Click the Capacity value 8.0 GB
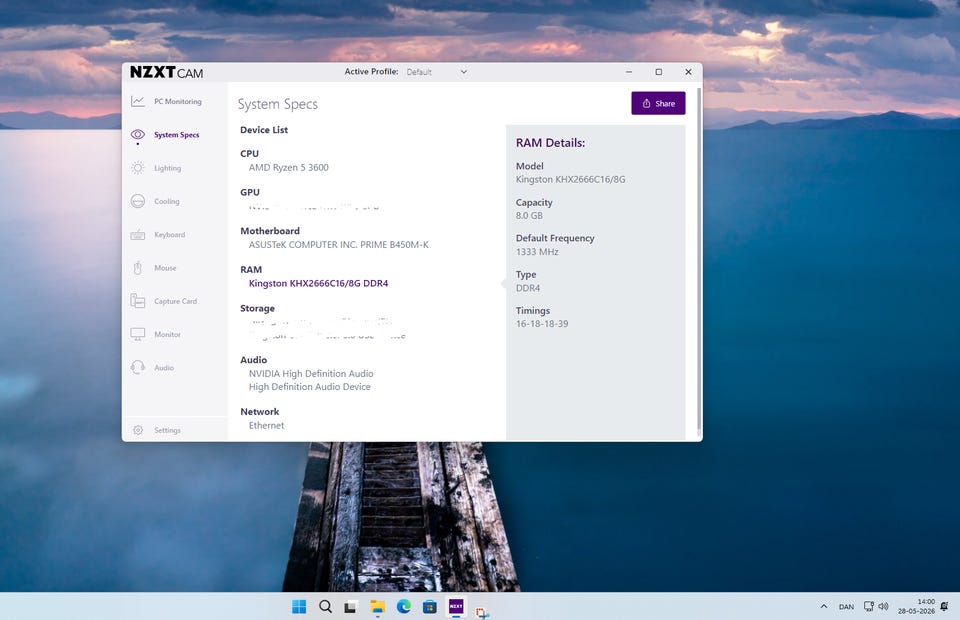 click(529, 215)
